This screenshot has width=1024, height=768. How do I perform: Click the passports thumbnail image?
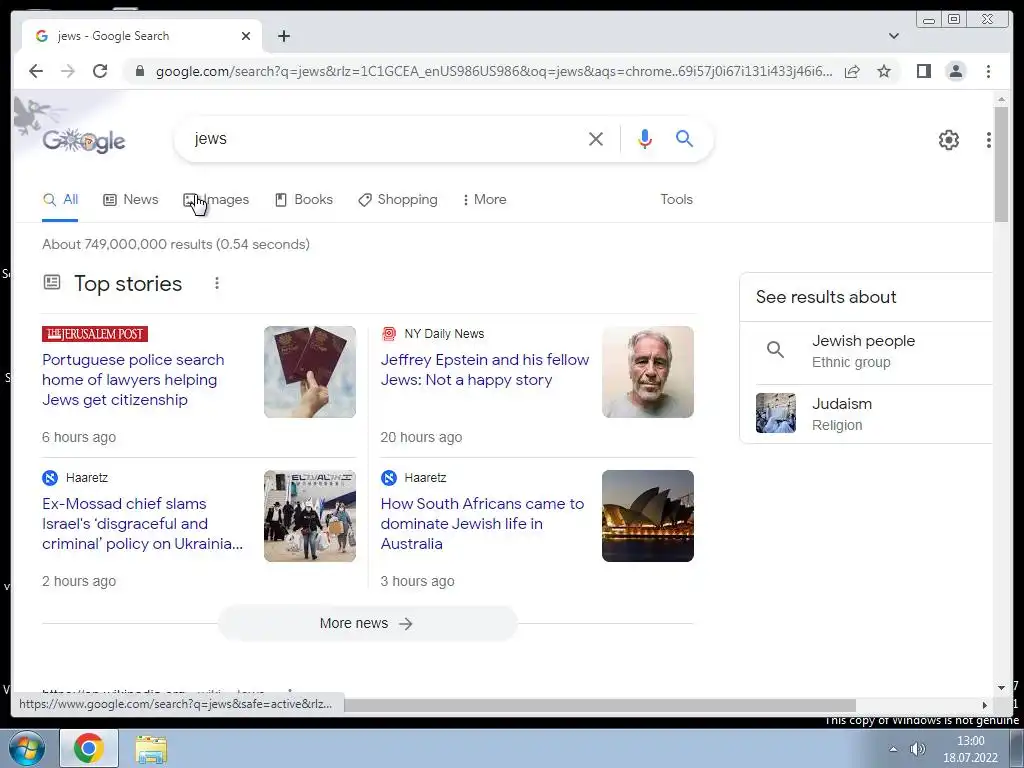pos(310,372)
